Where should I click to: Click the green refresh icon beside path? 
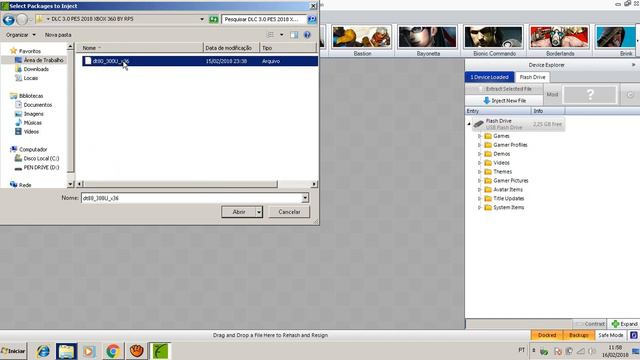click(x=213, y=19)
